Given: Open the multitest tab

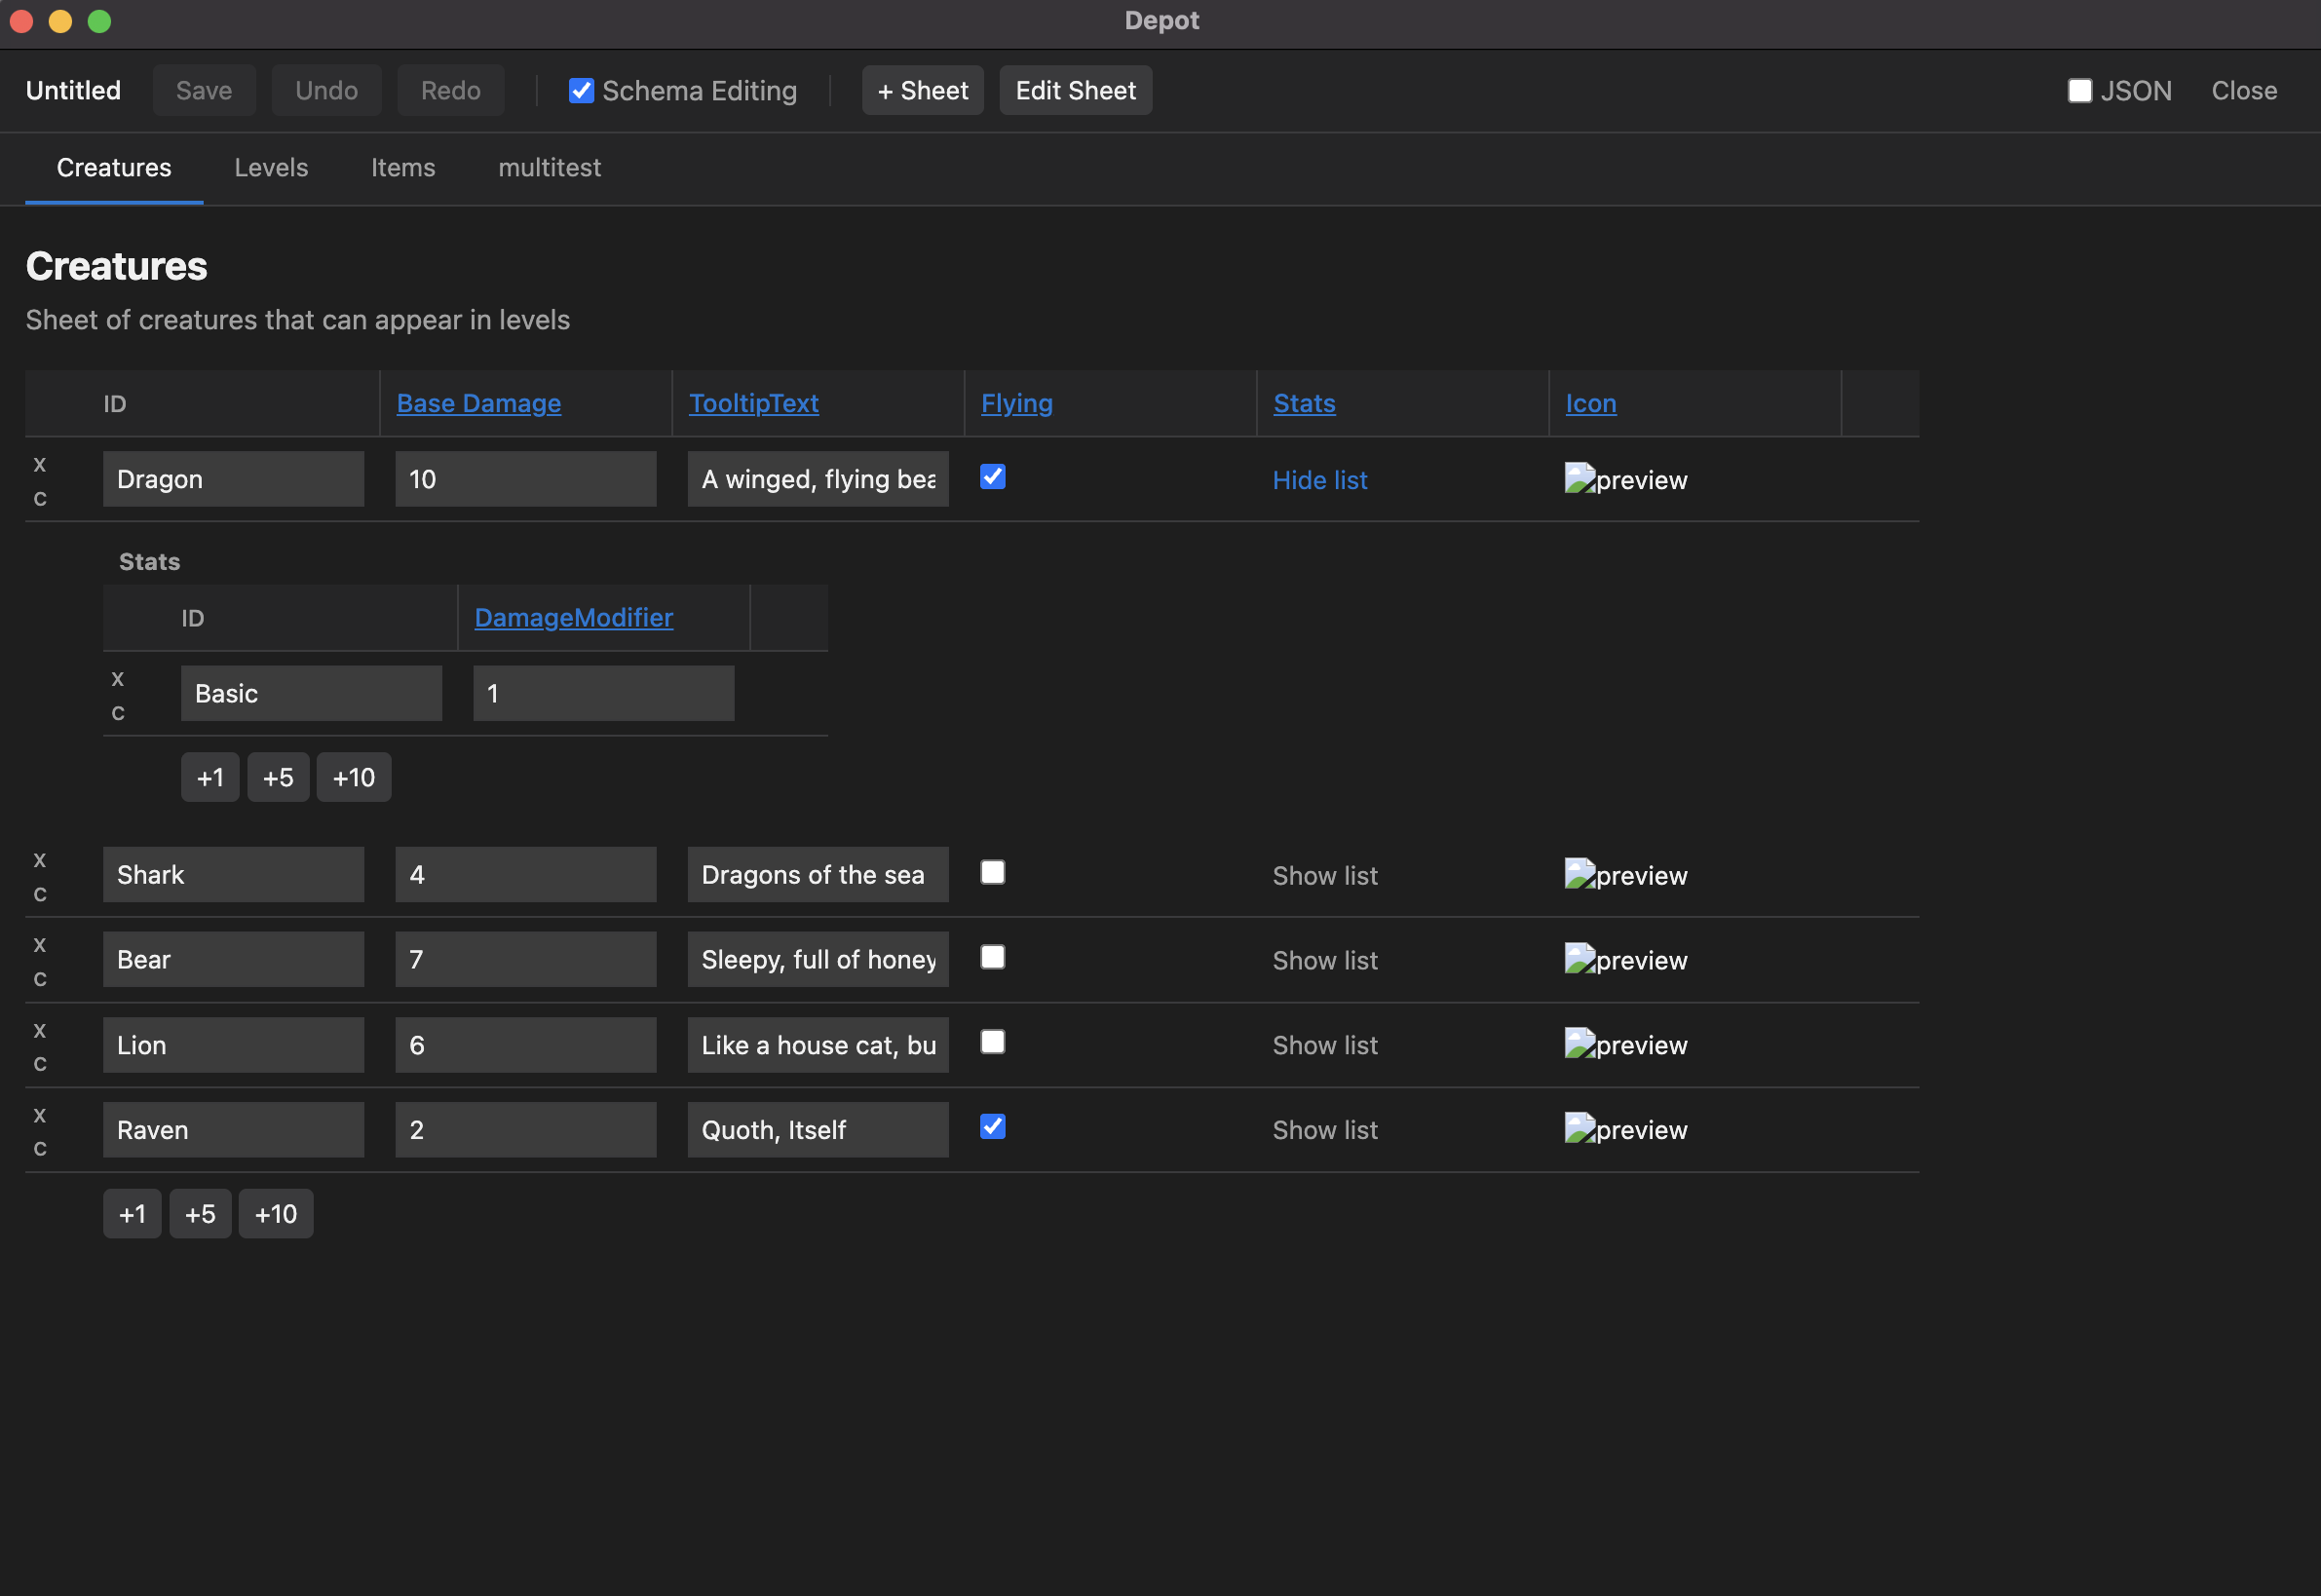Looking at the screenshot, I should [x=549, y=168].
